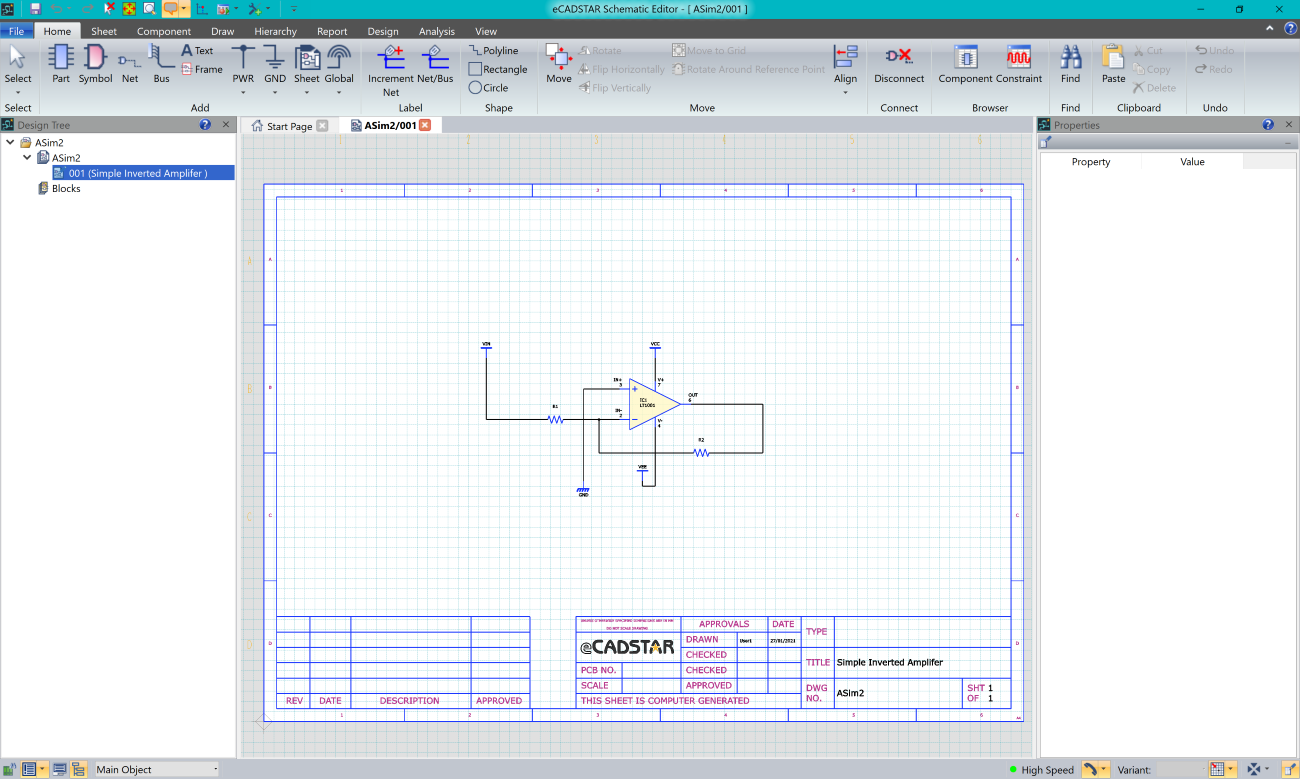1300x779 pixels.
Task: Select 001 (Simple Inverted Amplifer) sheet in tree
Action: coord(143,173)
